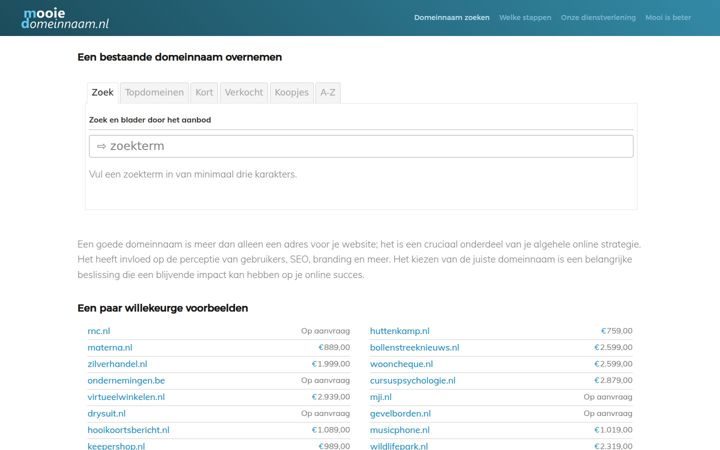Switch to the Verkocht tab

(x=244, y=93)
